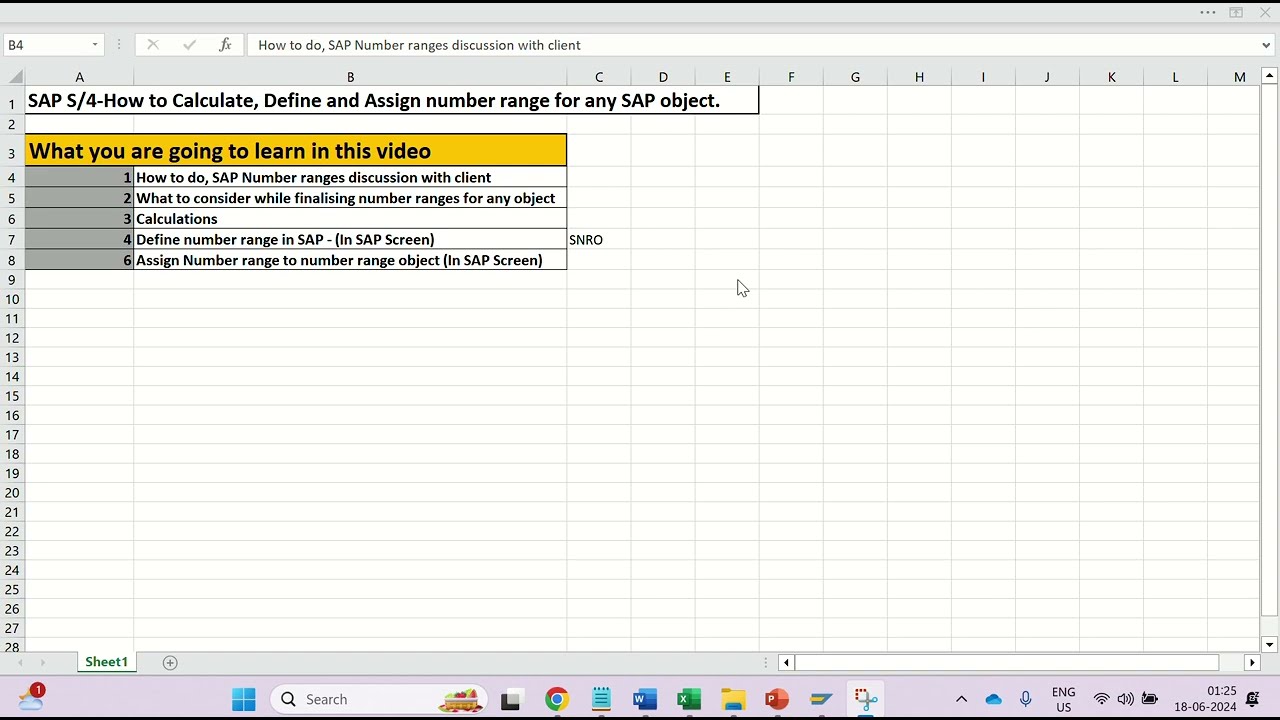Open Task View from taskbar

point(511,699)
